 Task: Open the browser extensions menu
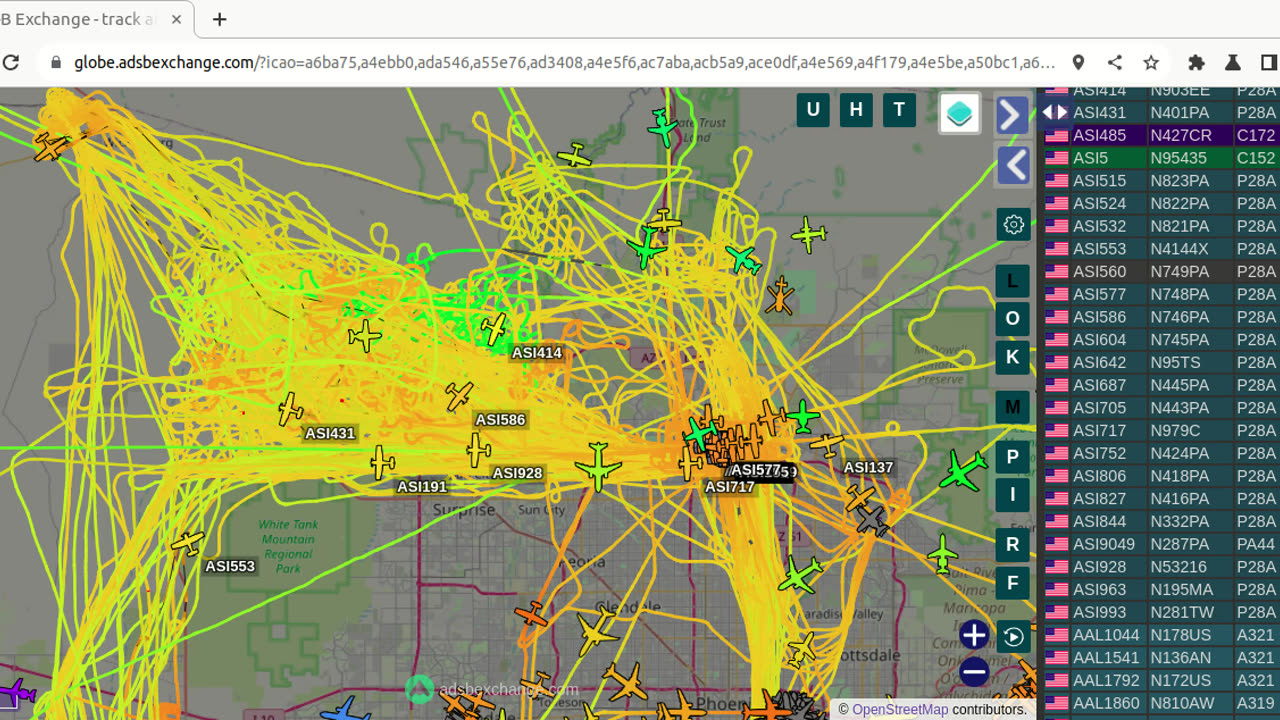coord(1196,62)
